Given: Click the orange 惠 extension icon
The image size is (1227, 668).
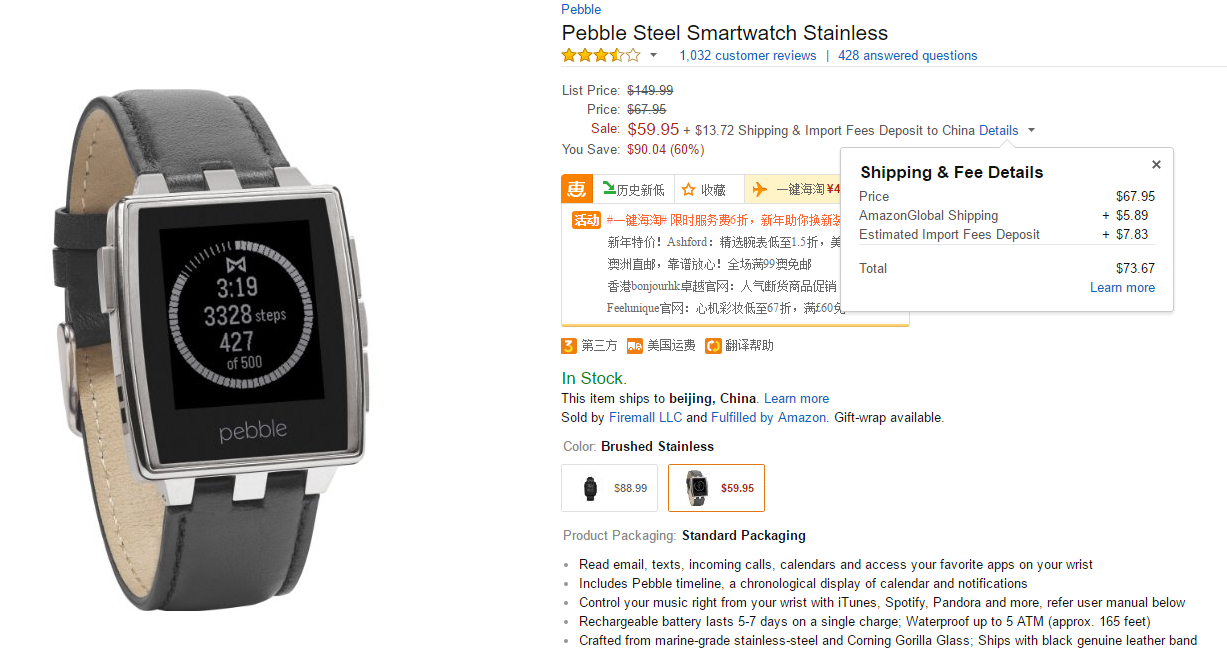Looking at the screenshot, I should [576, 189].
